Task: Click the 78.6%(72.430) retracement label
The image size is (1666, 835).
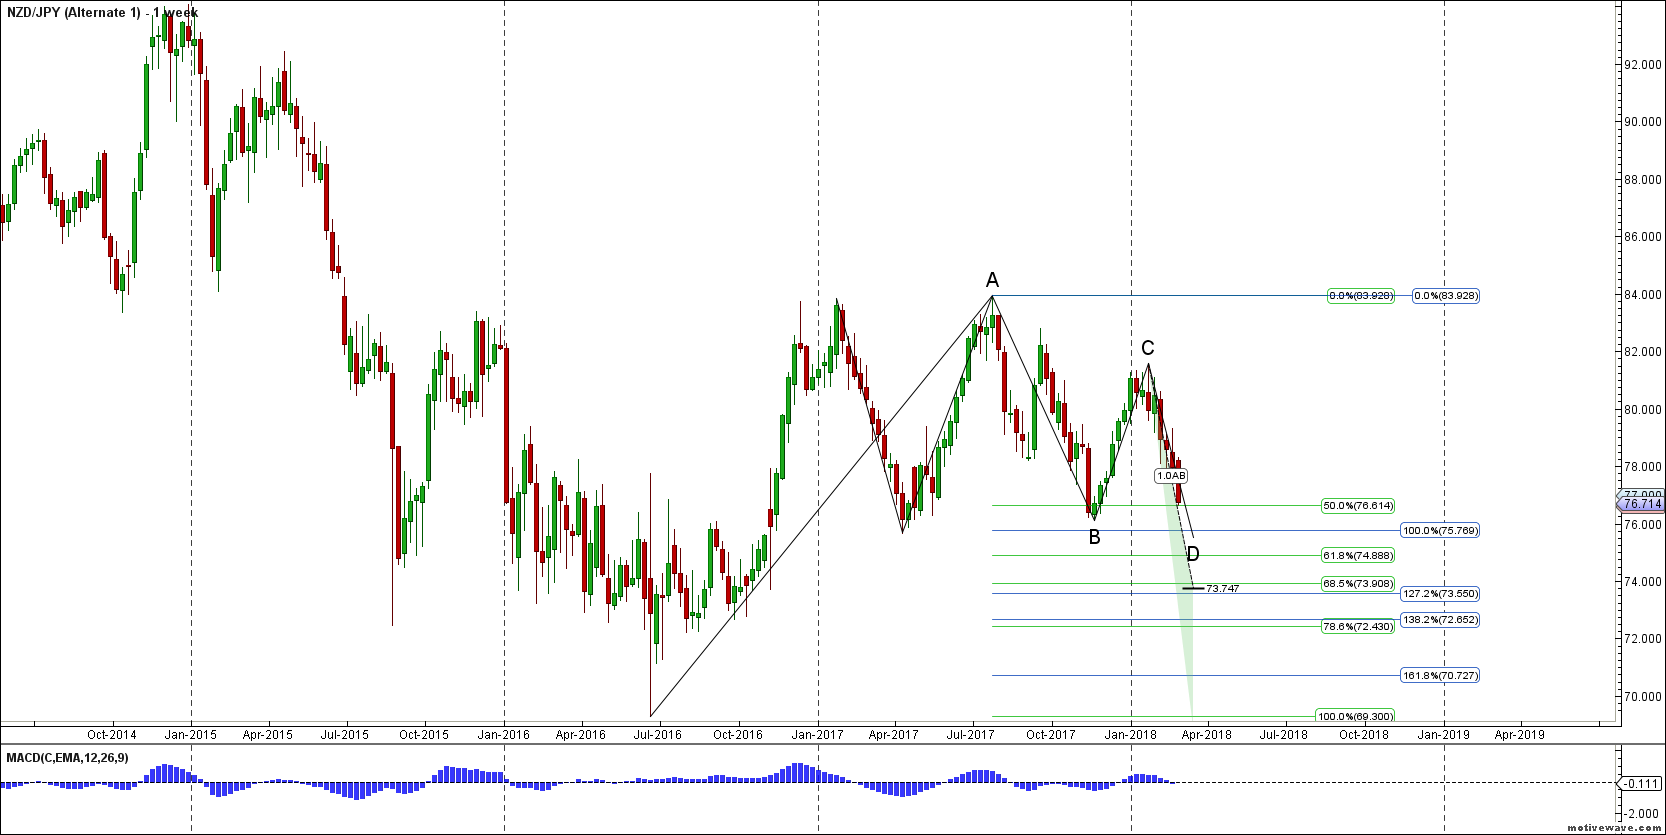Action: coord(1358,627)
